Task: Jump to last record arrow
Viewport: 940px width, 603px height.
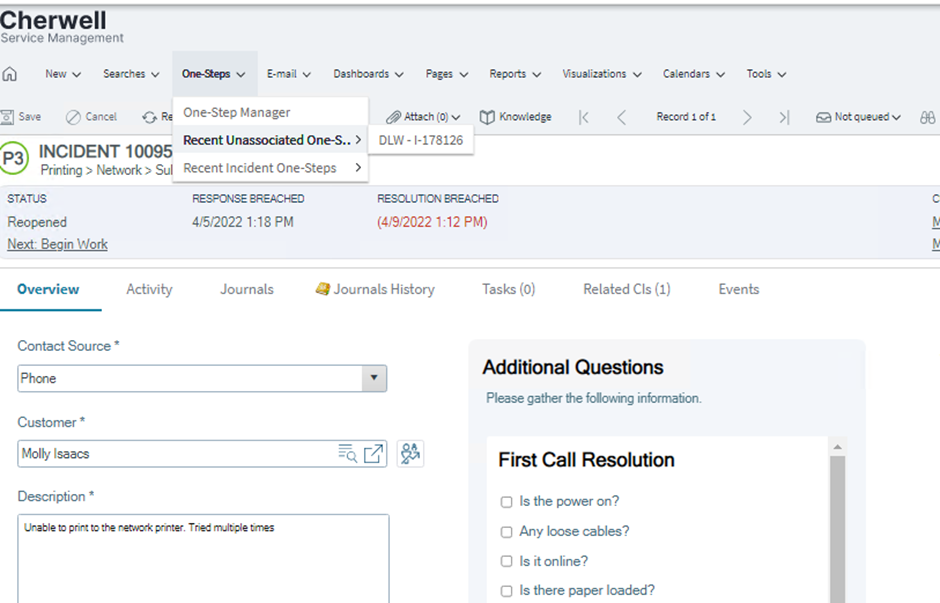Action: (784, 116)
